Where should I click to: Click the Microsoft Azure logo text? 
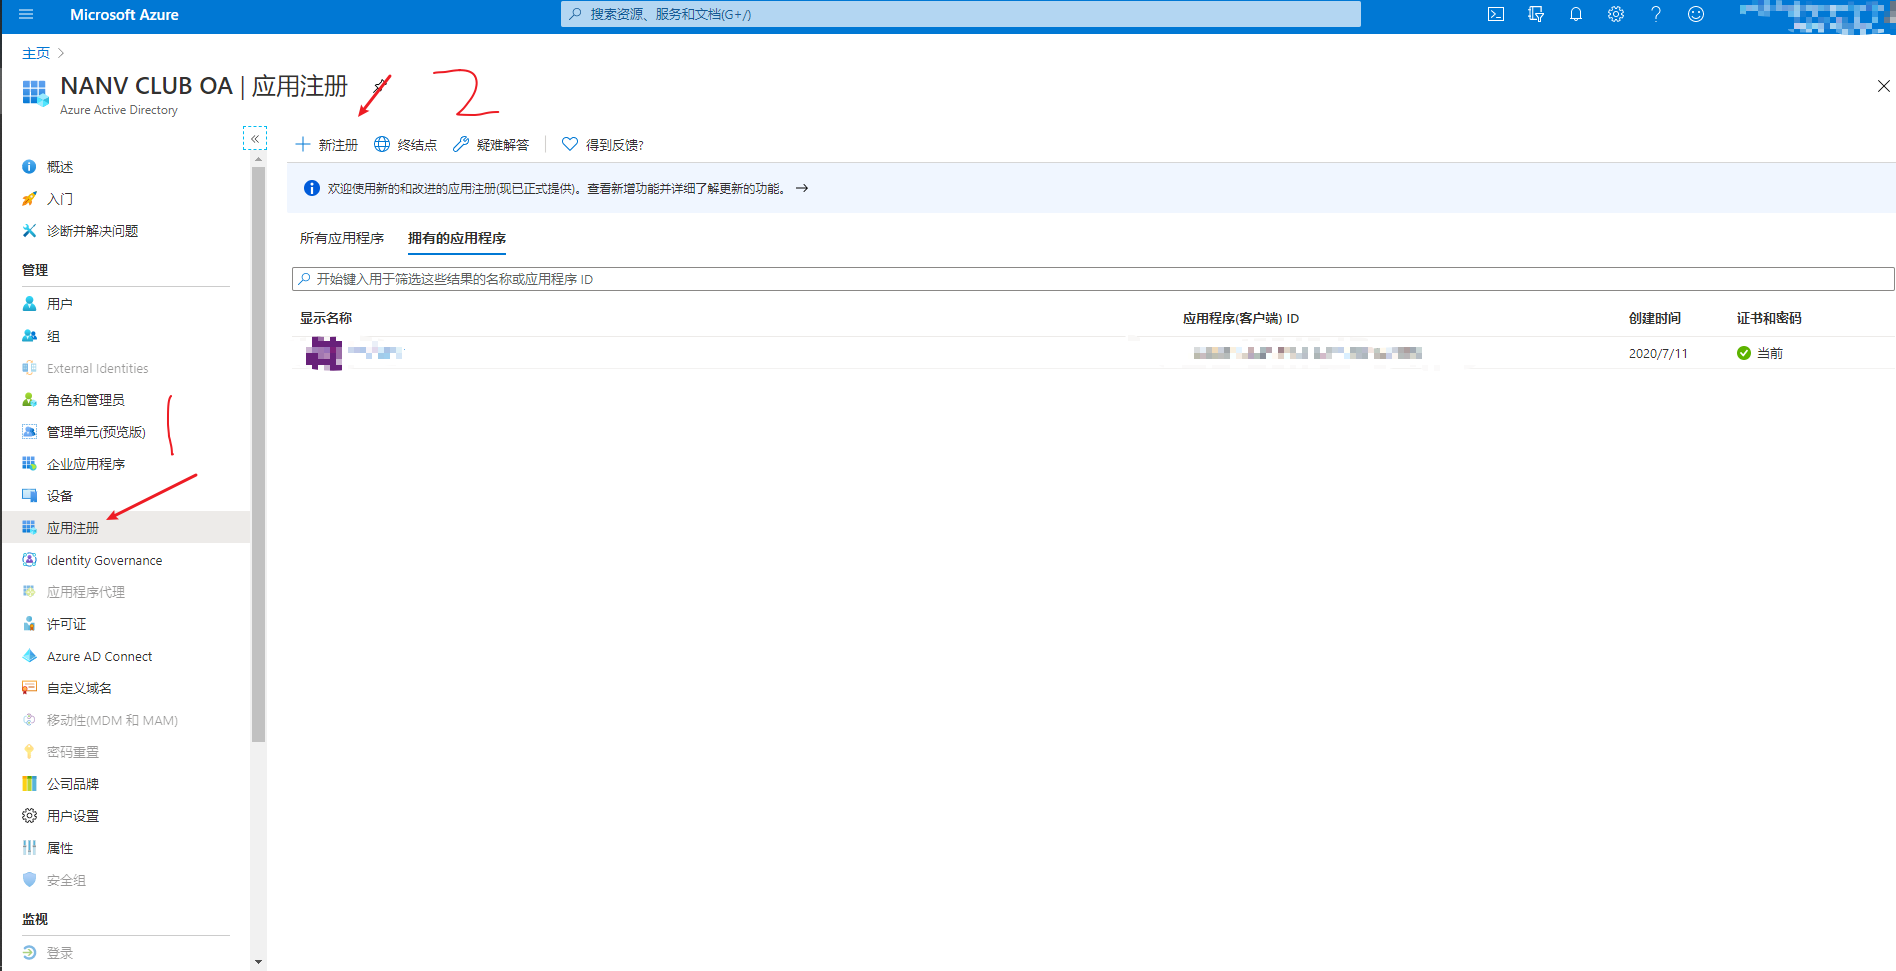pyautogui.click(x=124, y=14)
